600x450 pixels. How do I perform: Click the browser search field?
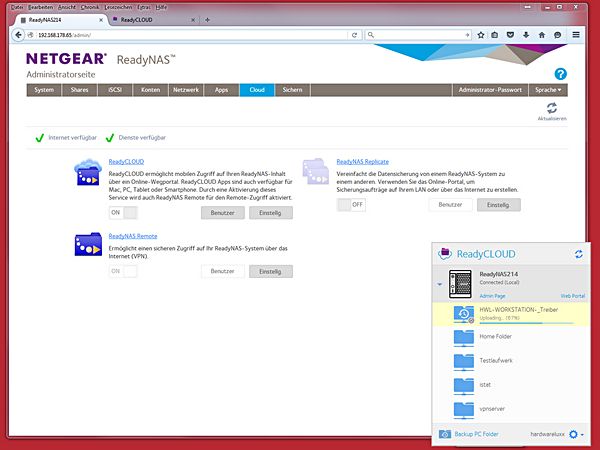point(419,35)
